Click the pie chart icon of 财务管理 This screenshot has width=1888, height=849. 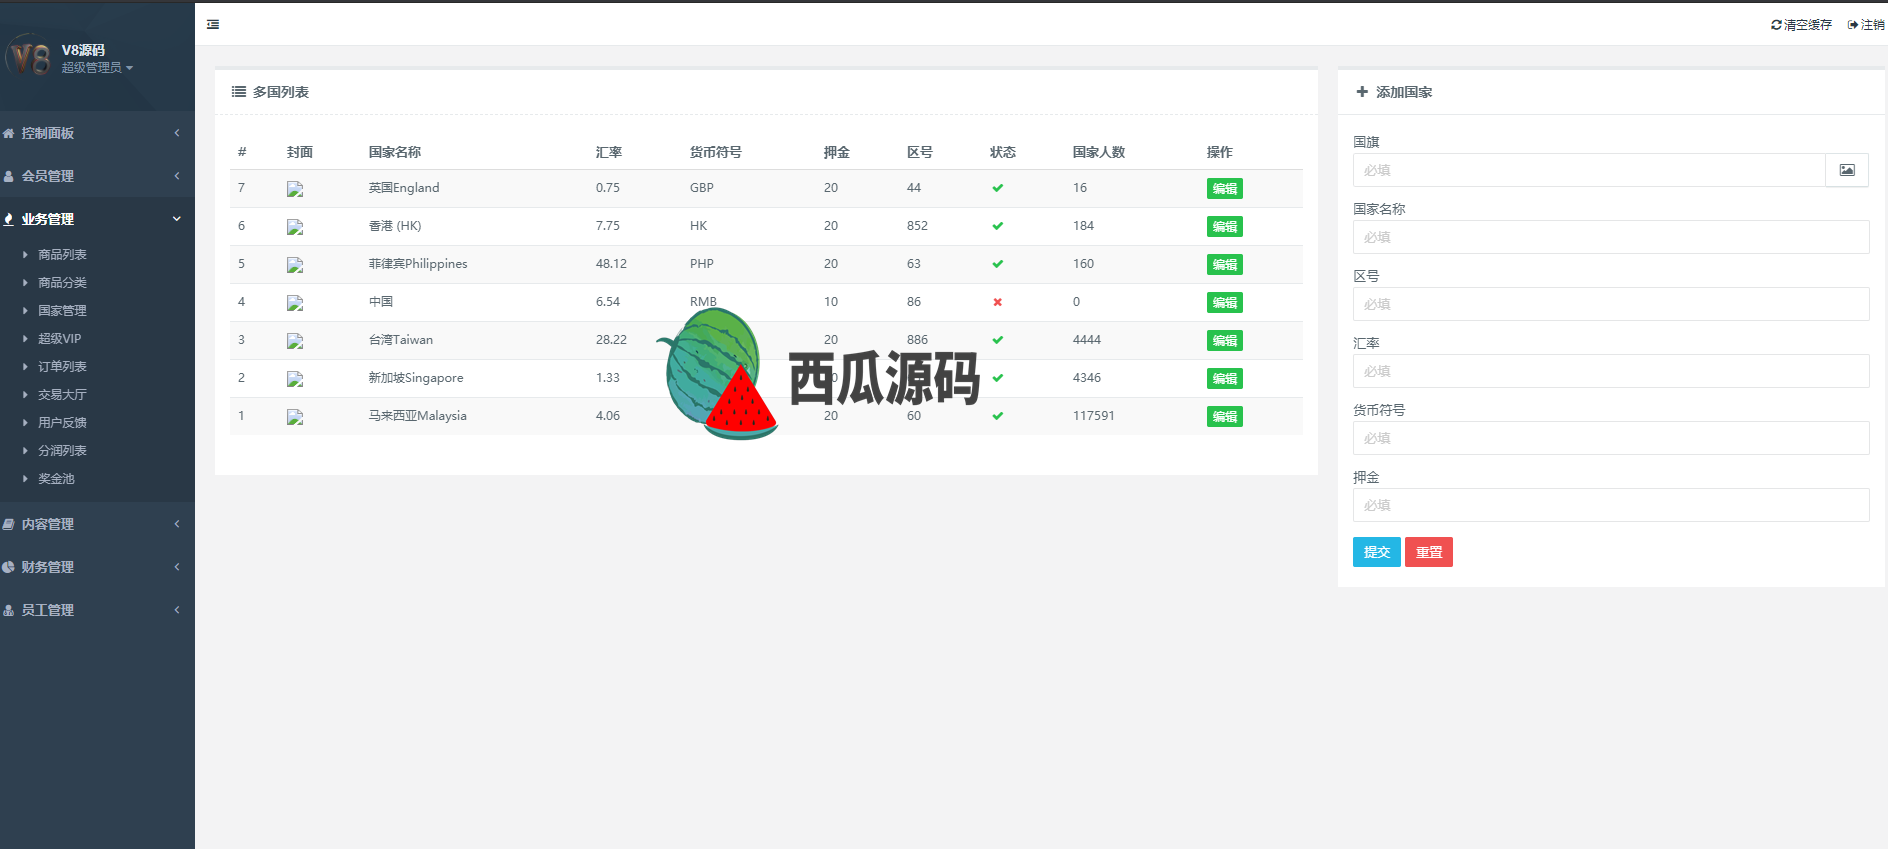click(8, 567)
